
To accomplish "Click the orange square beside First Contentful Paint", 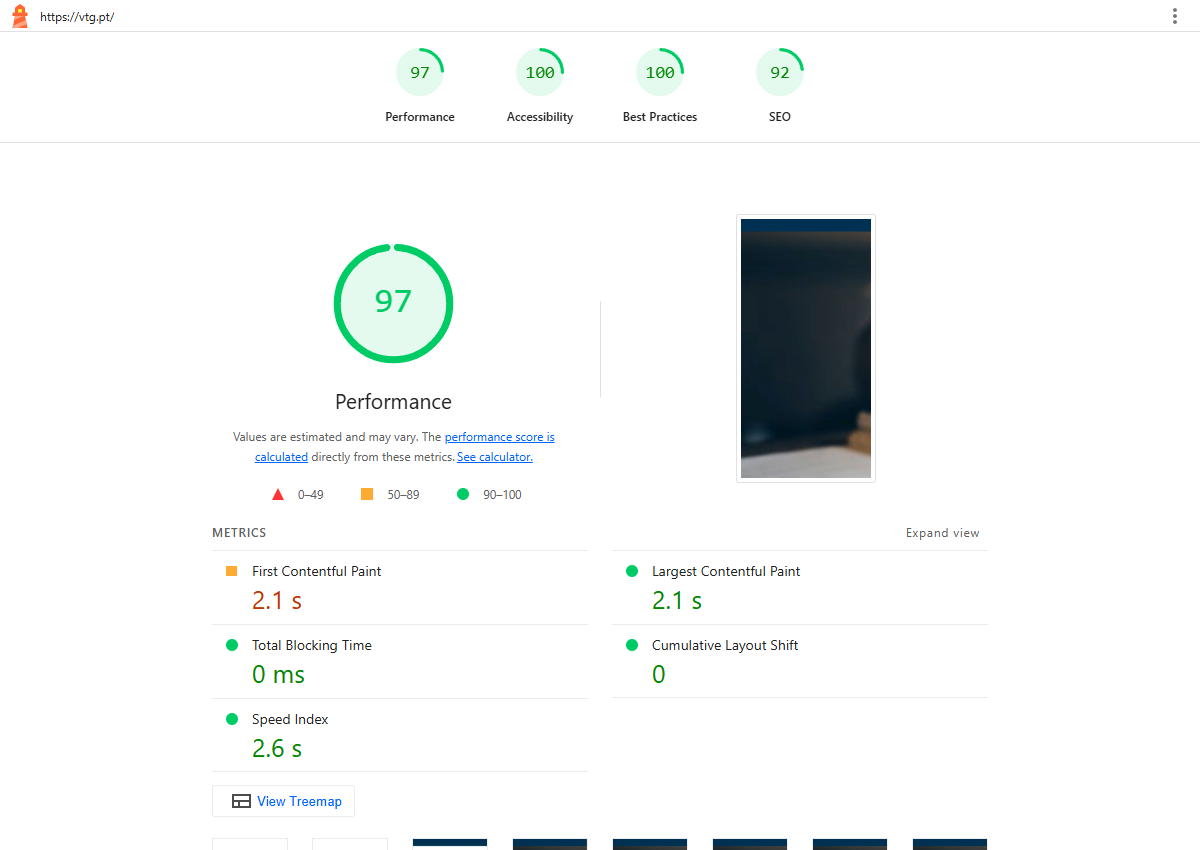I will 232,571.
